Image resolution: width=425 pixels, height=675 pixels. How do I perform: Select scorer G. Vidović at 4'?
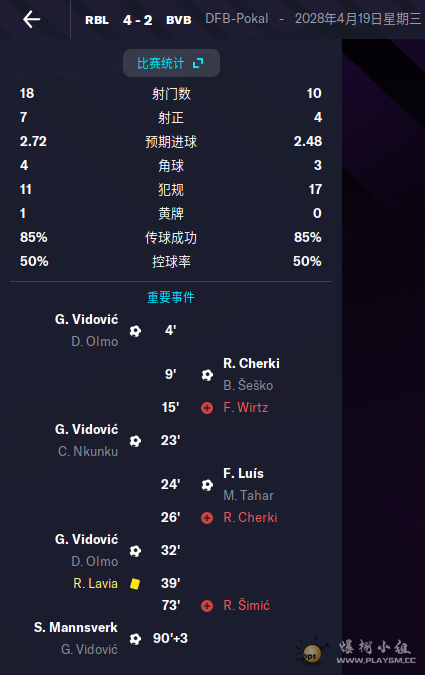coord(86,319)
